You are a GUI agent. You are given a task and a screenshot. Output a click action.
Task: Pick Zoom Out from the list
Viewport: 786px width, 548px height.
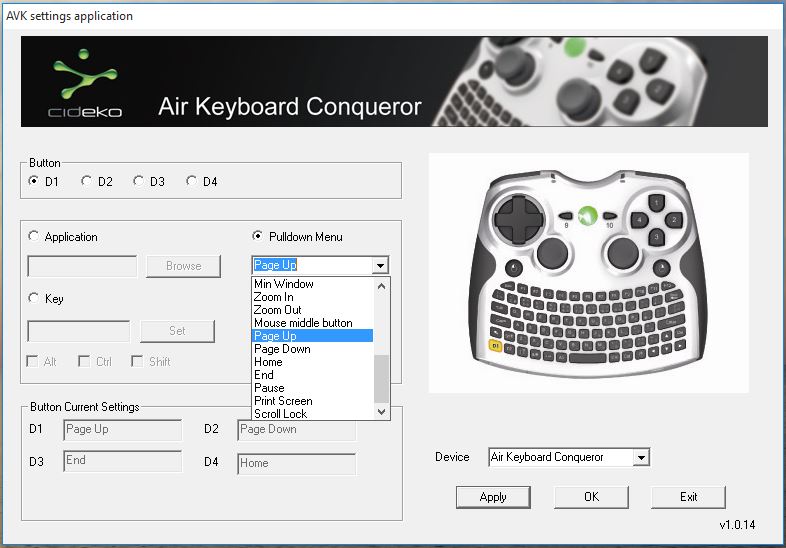click(x=313, y=310)
